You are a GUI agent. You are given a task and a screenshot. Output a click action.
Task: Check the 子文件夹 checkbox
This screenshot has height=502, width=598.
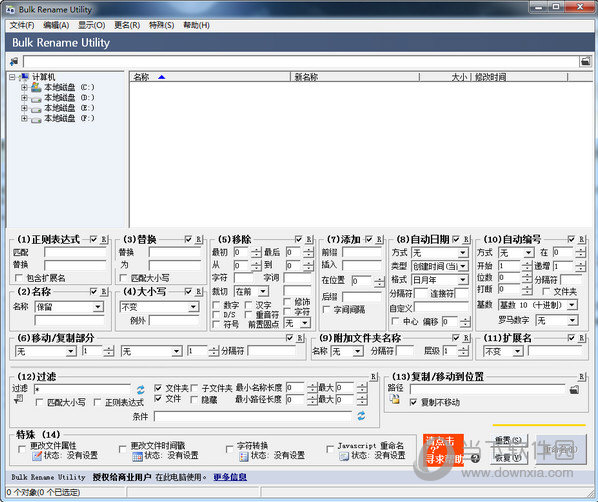tap(194, 388)
